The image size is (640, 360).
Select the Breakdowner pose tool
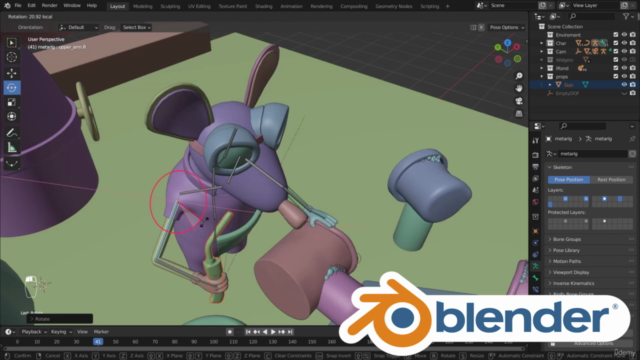point(11,164)
